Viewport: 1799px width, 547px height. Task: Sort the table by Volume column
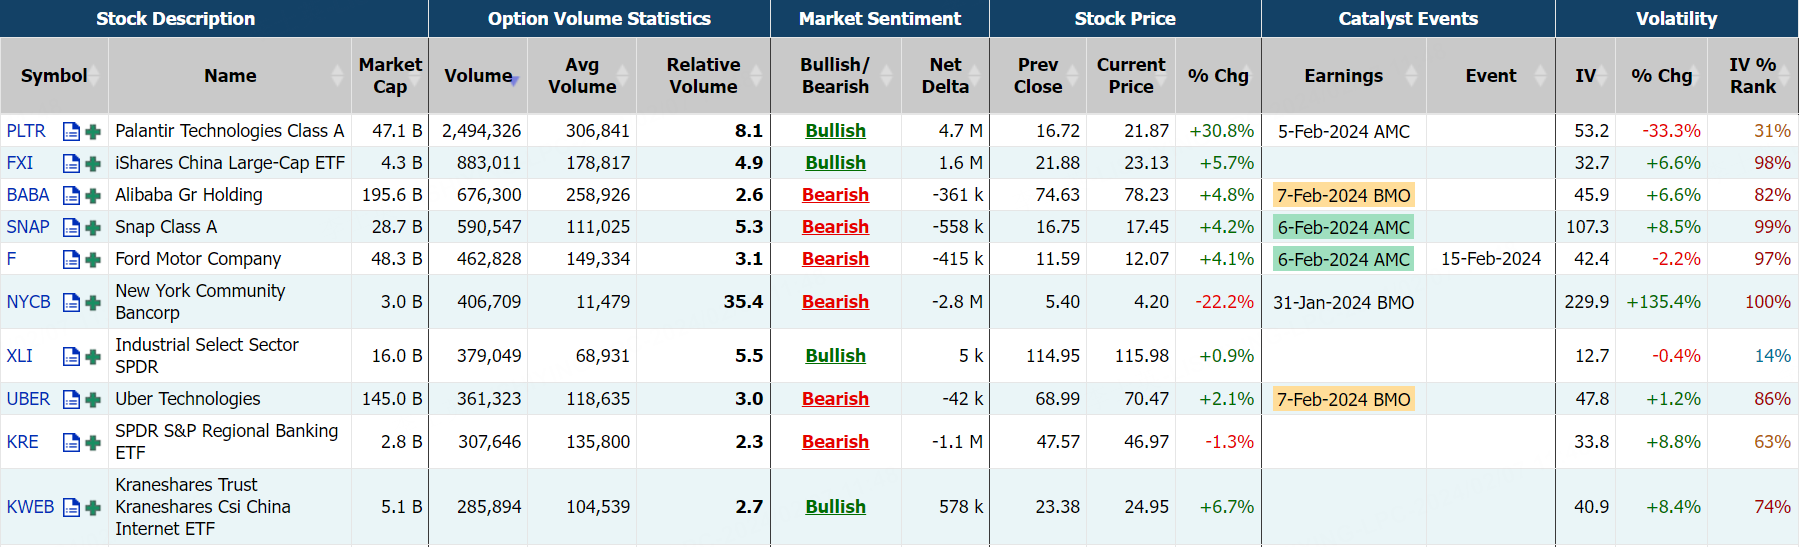point(478,76)
